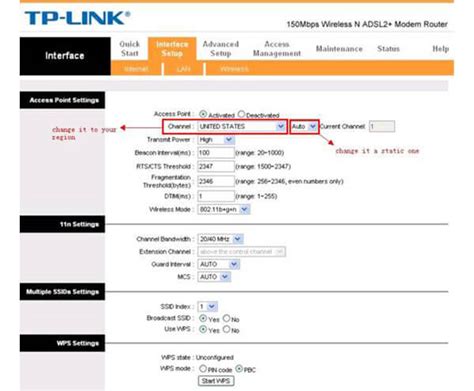Open the MCS dropdown
Viewport: 474px width, 391px height.
coord(214,277)
